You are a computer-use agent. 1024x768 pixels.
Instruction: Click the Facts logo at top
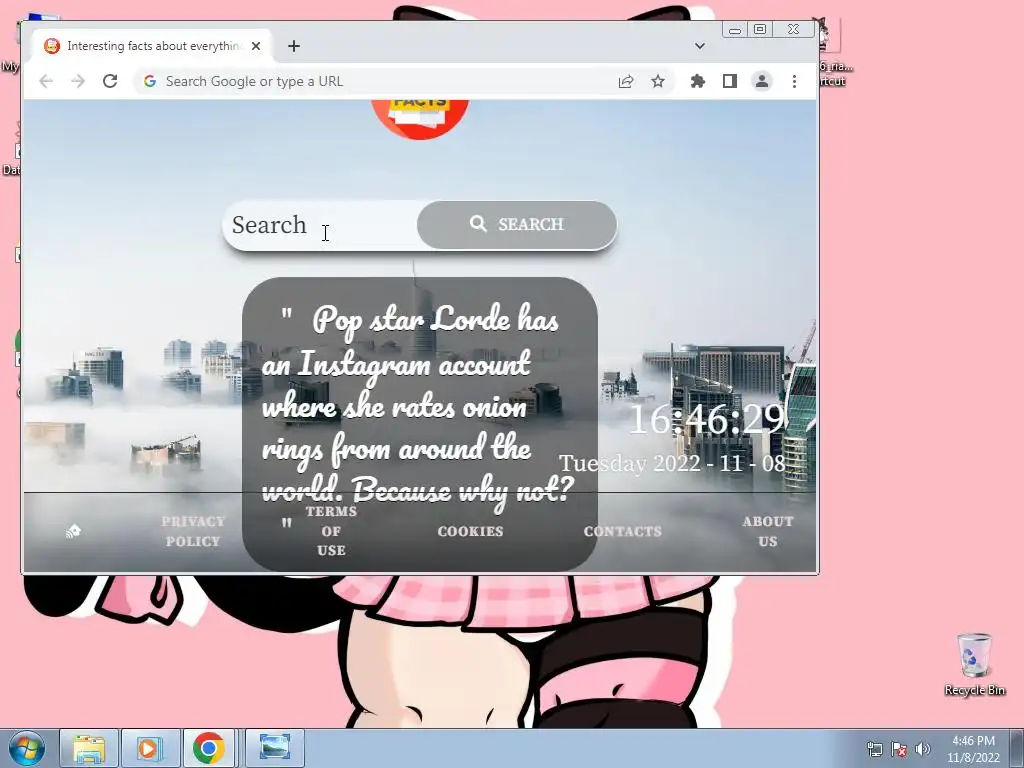tap(420, 118)
